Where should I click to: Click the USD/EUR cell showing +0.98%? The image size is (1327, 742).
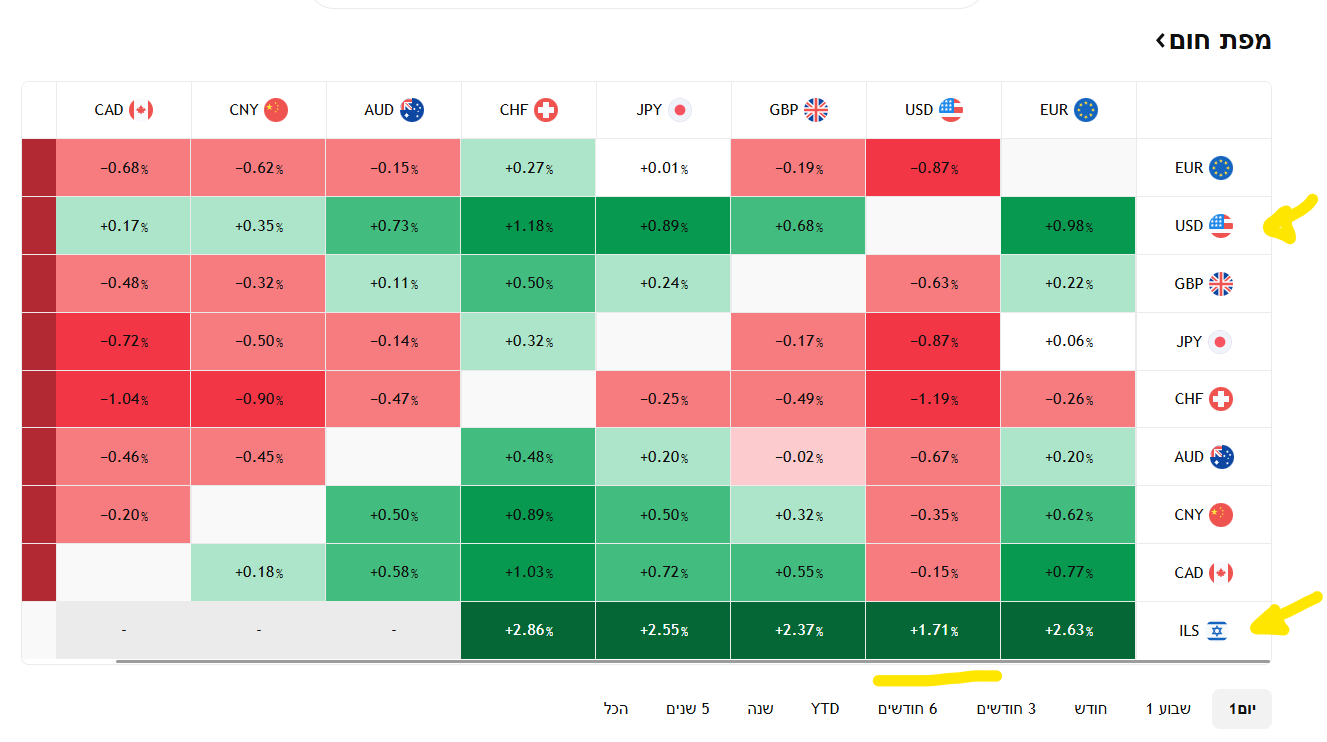(1068, 226)
